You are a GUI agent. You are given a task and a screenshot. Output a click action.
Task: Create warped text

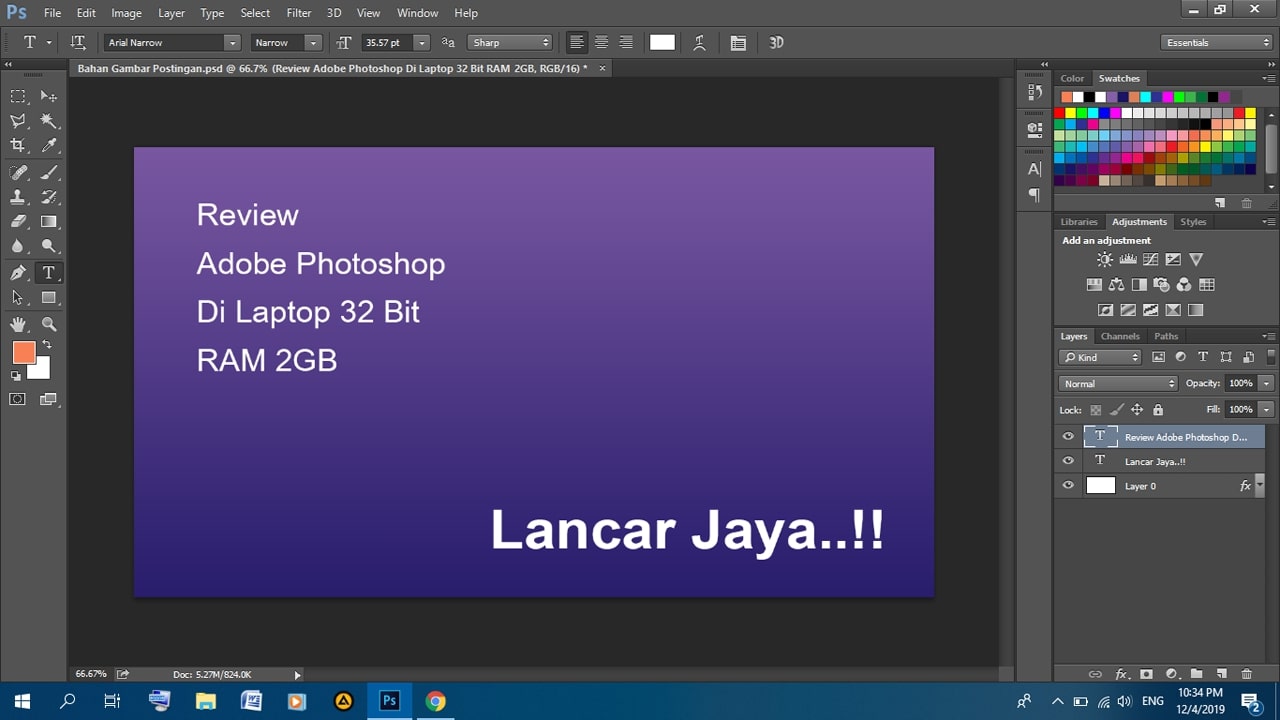pyautogui.click(x=699, y=42)
